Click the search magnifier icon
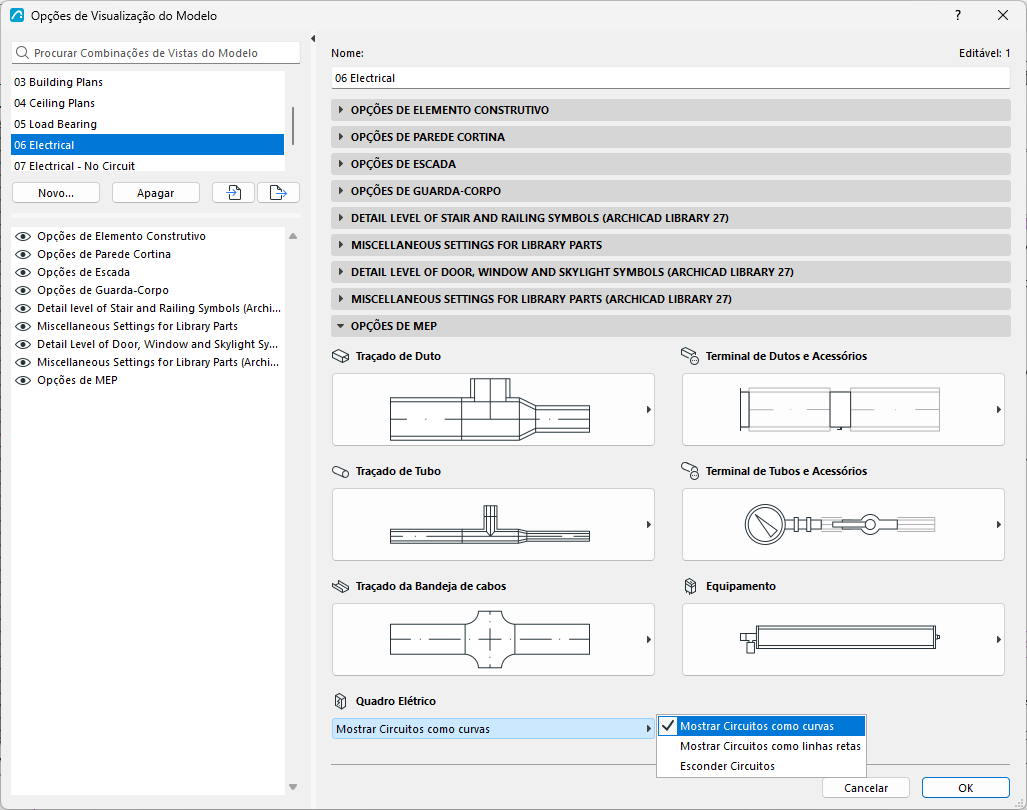The height and width of the screenshot is (810, 1027). [x=22, y=53]
